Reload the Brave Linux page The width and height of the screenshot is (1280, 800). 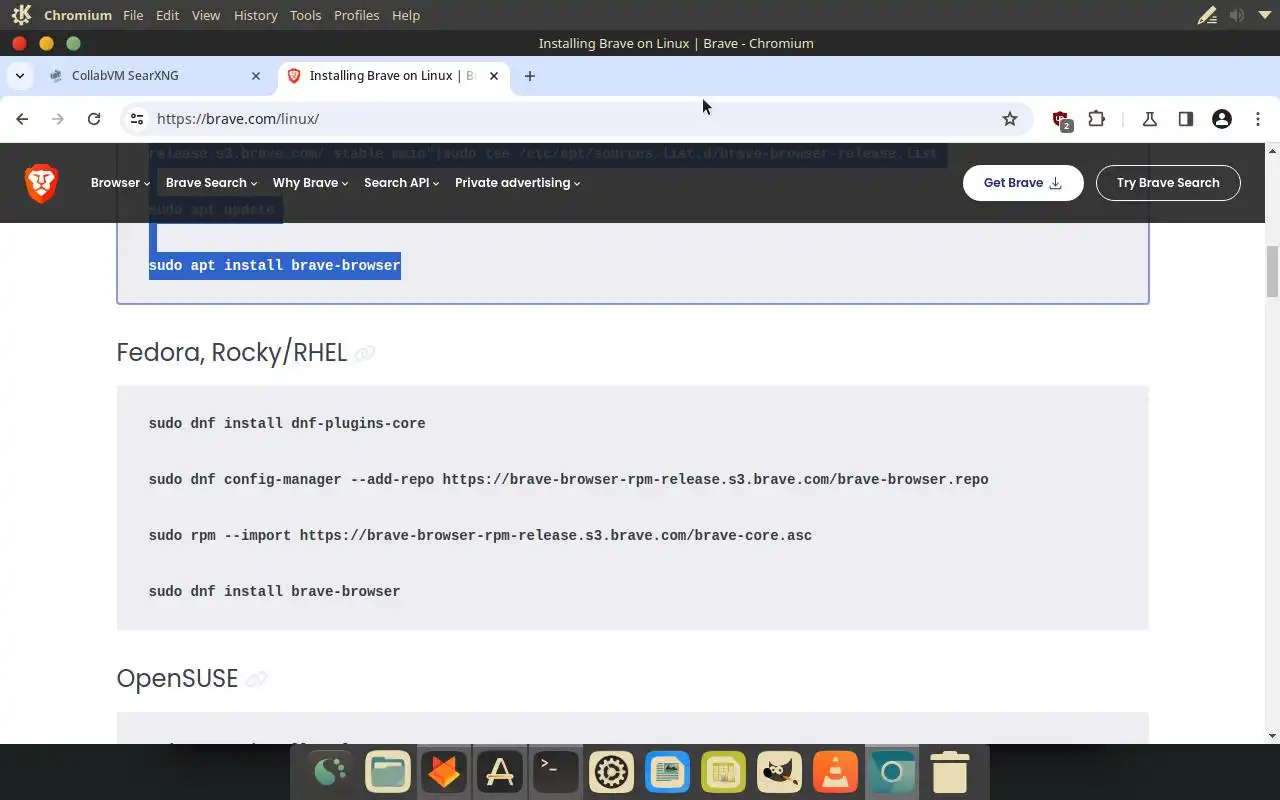(x=94, y=119)
